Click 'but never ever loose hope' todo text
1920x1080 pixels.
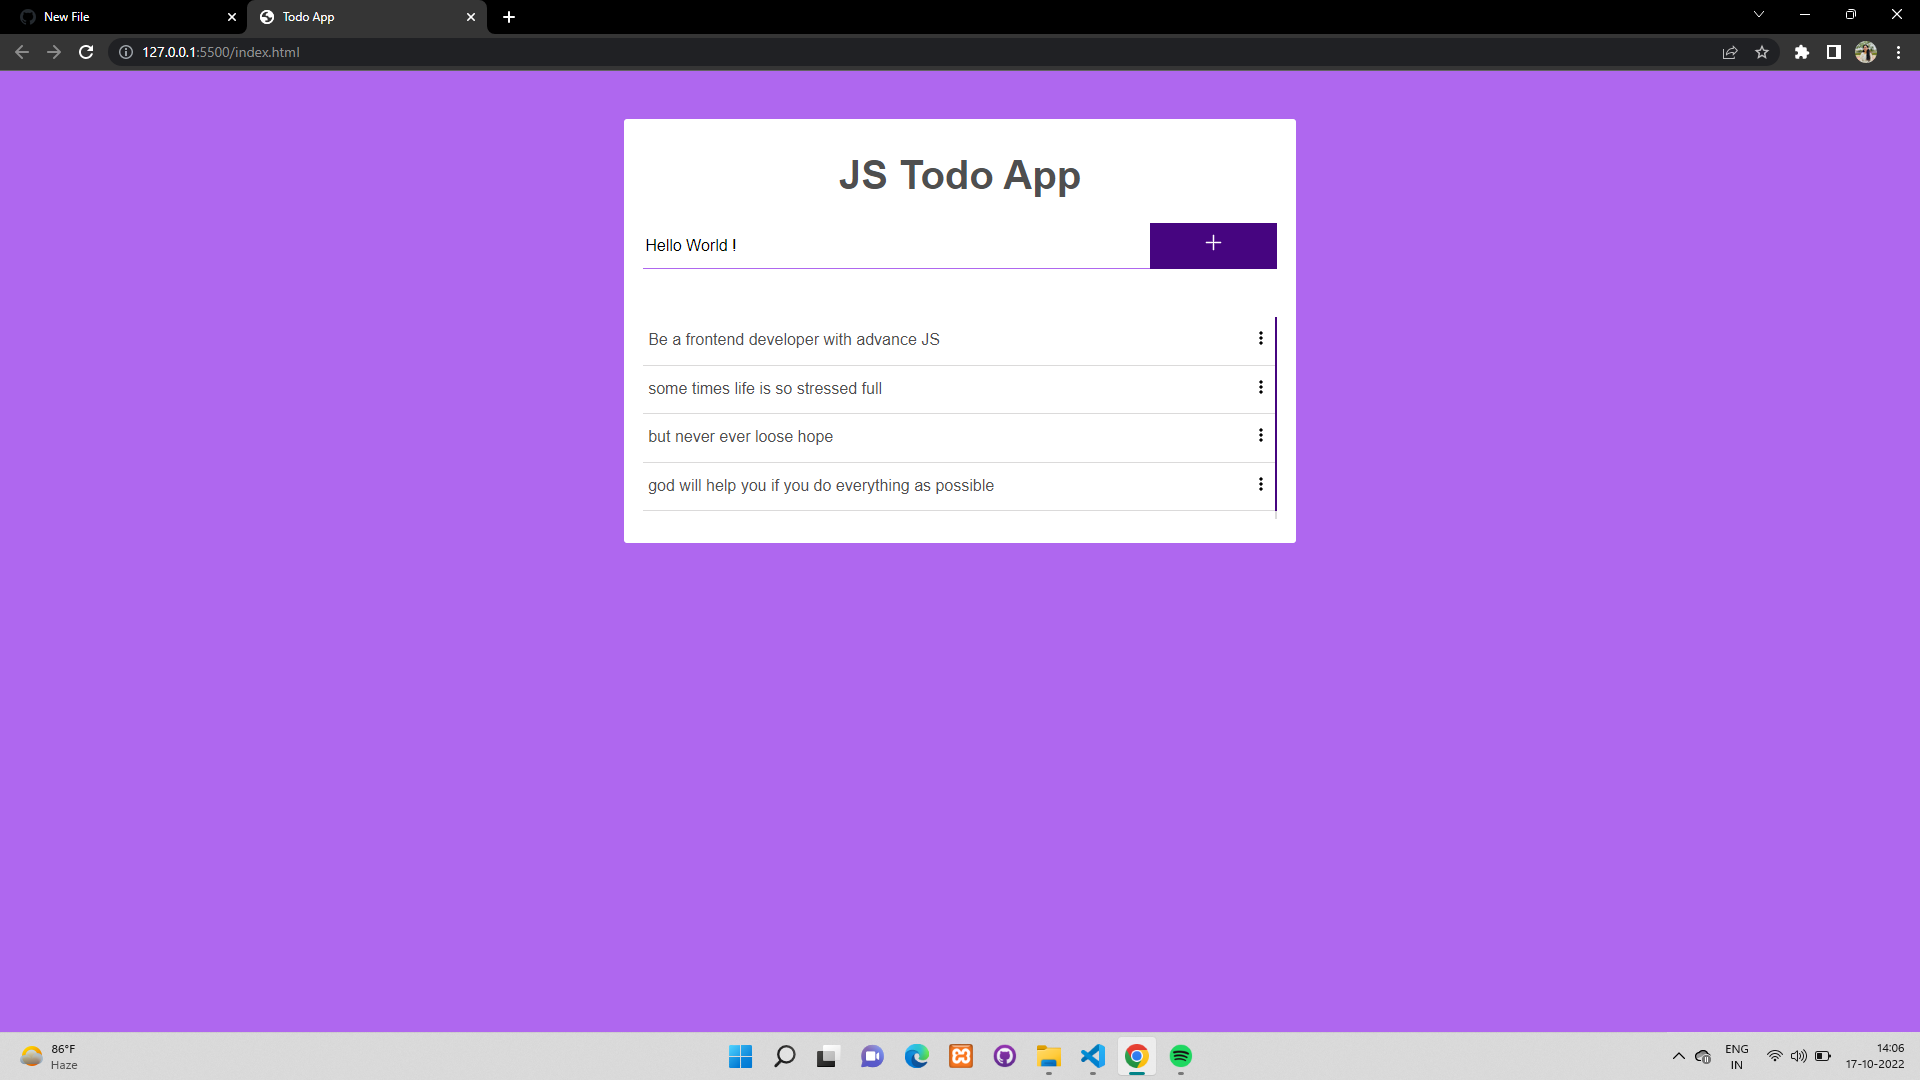[x=740, y=437]
